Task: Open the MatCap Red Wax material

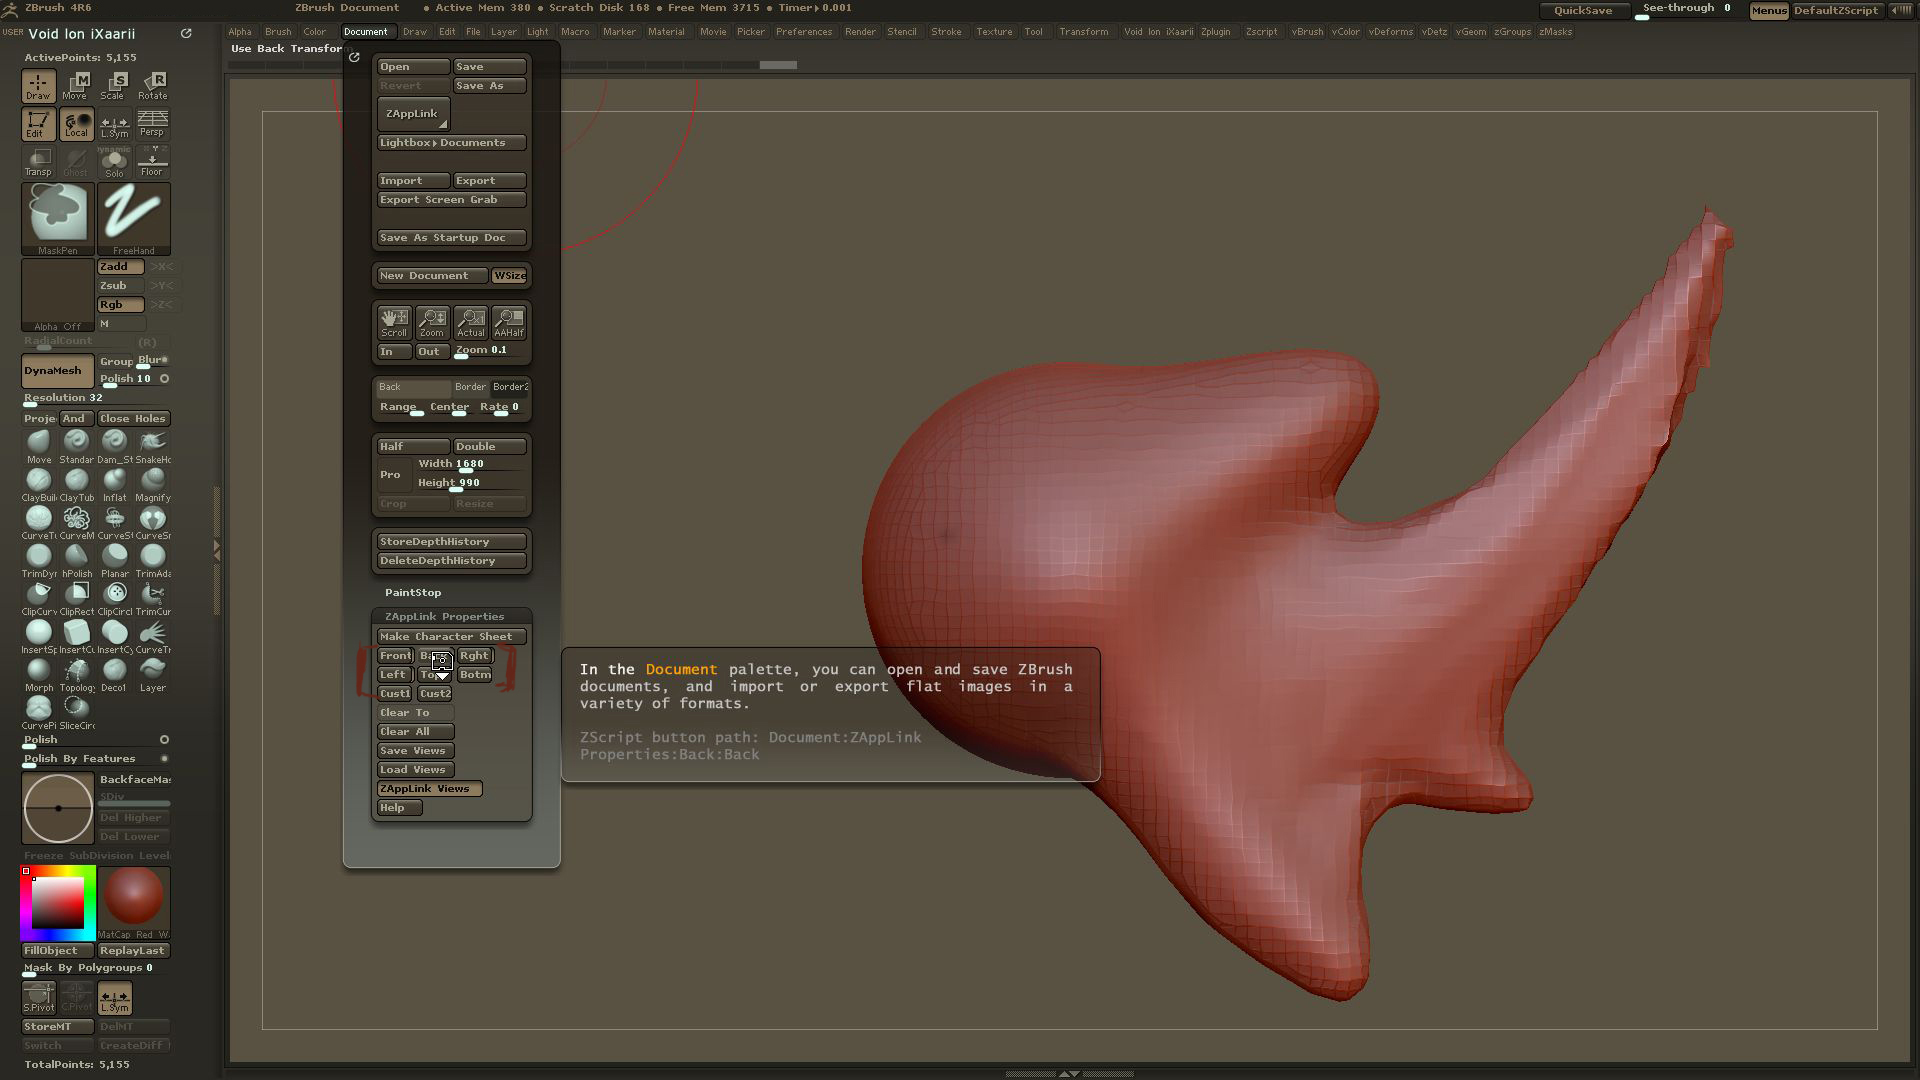Action: 134,902
